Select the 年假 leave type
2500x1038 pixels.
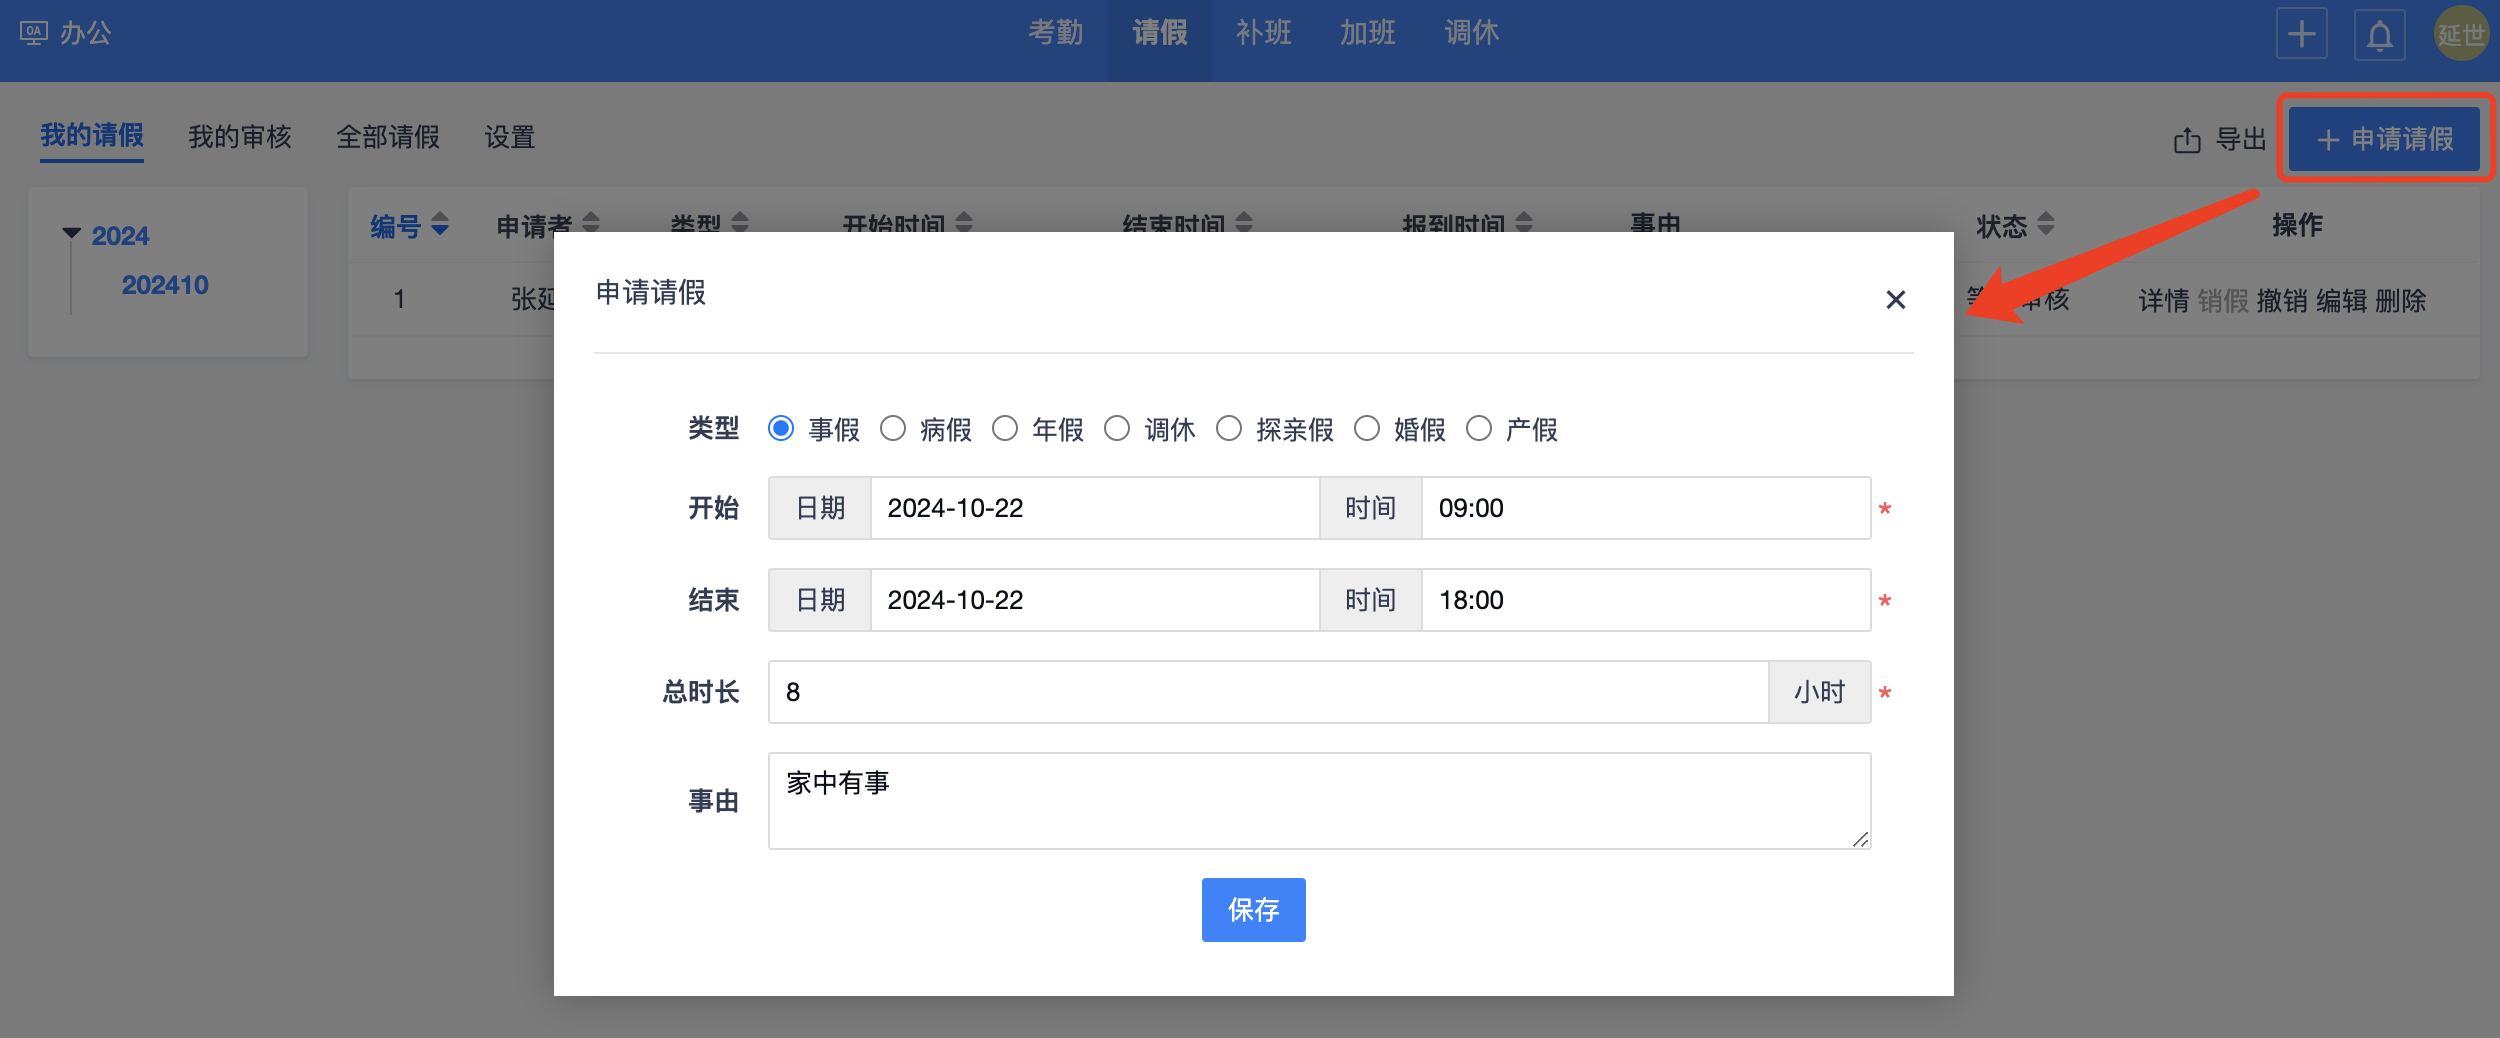click(x=1005, y=429)
